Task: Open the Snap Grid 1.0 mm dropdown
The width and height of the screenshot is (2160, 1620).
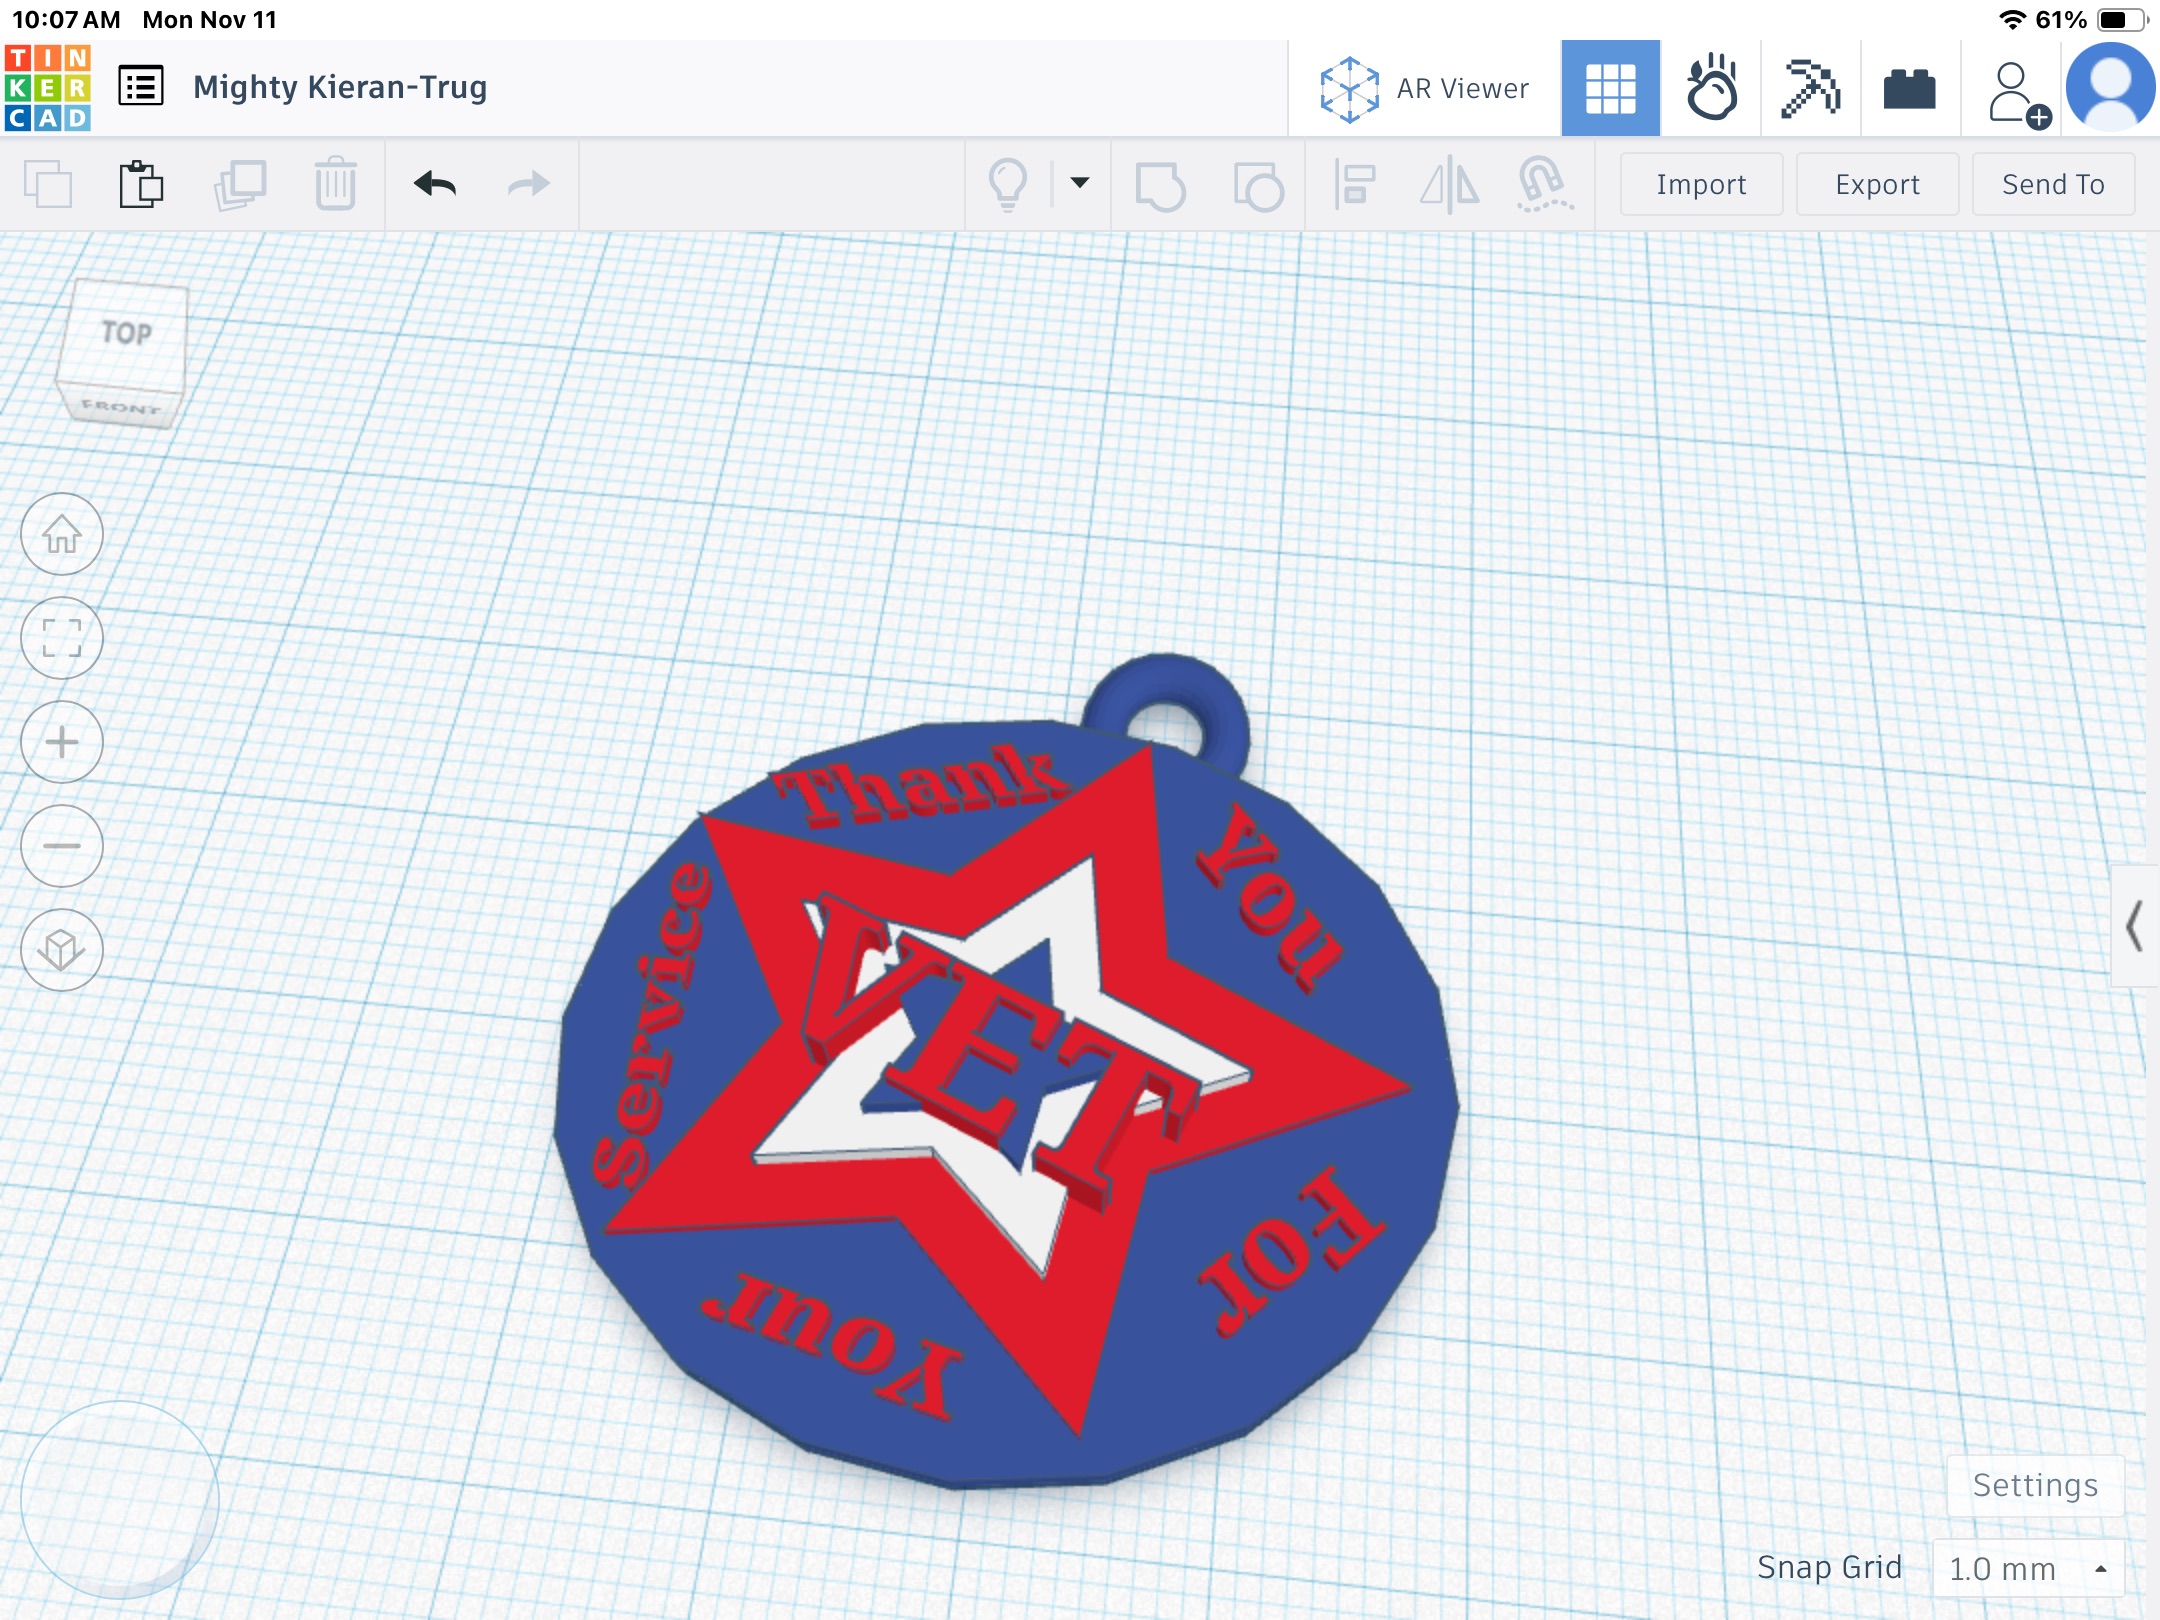Action: (2028, 1568)
